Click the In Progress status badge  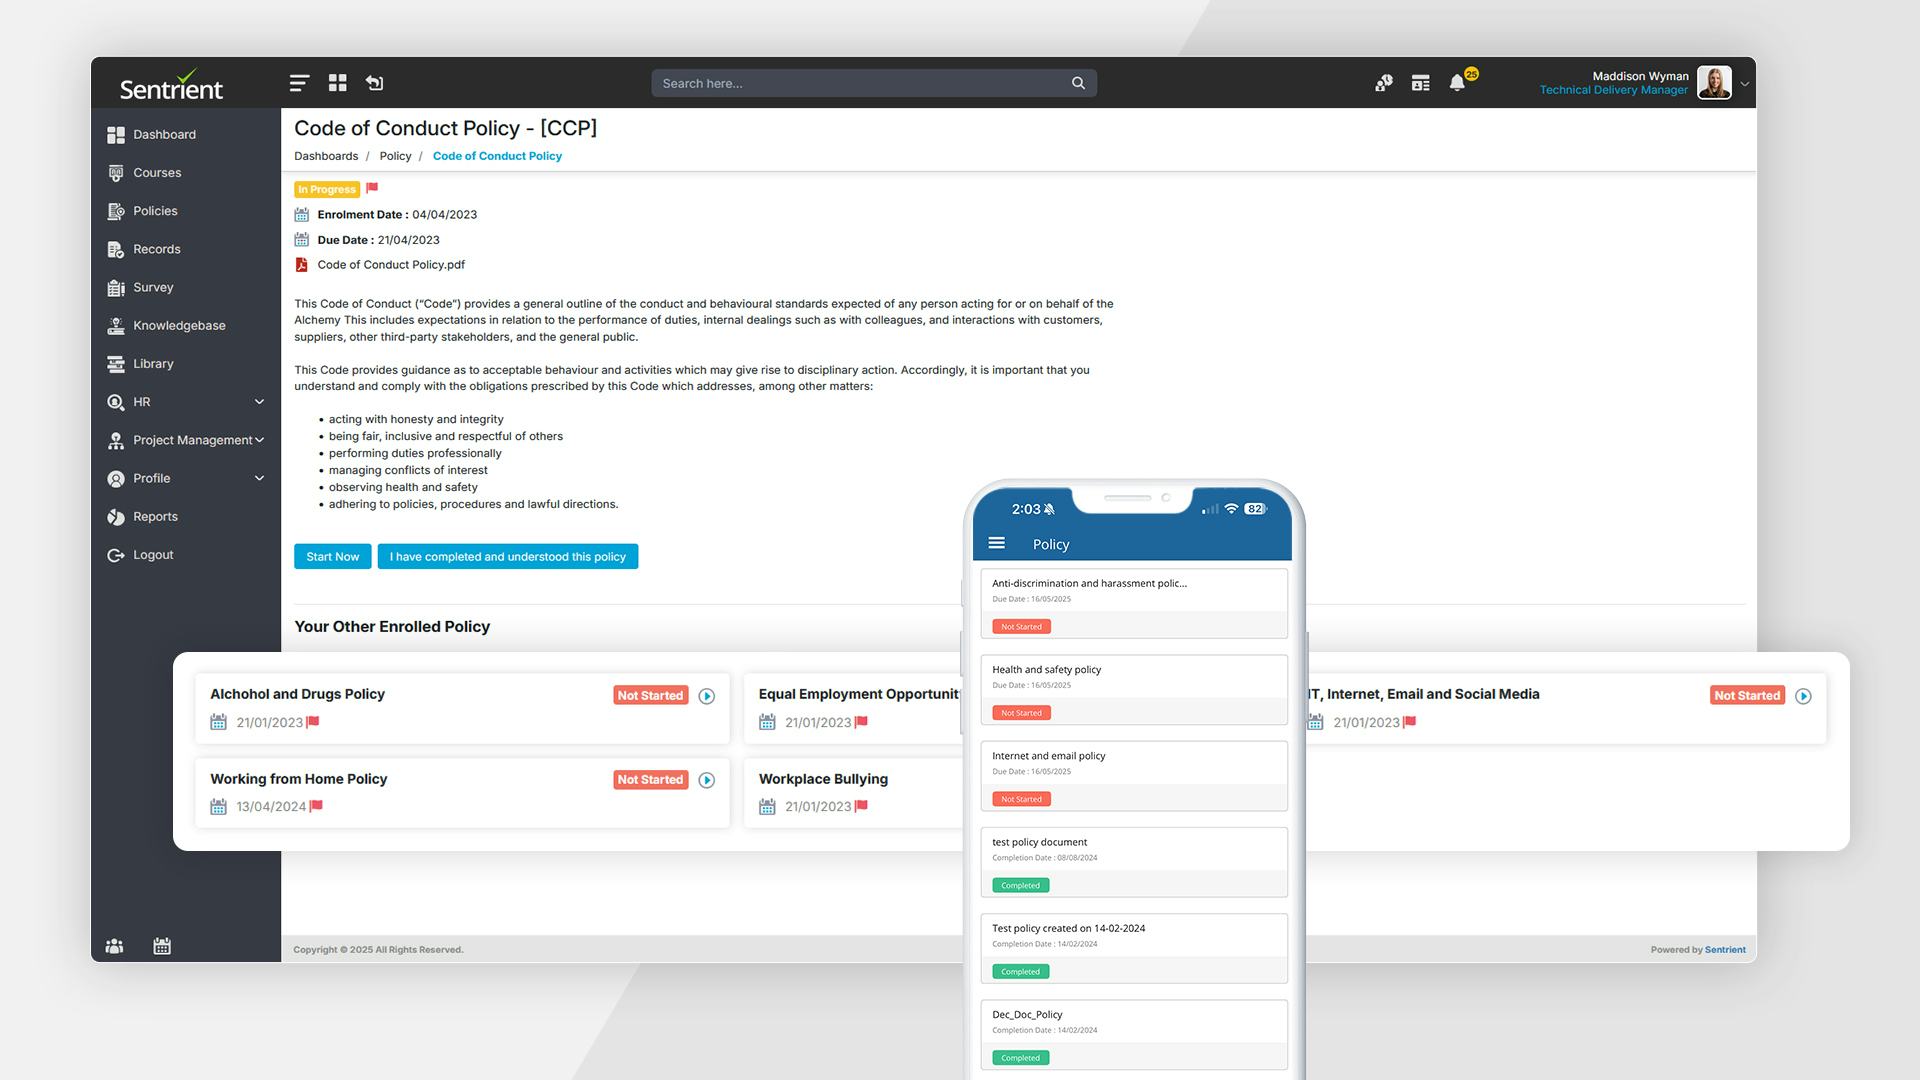pos(326,189)
